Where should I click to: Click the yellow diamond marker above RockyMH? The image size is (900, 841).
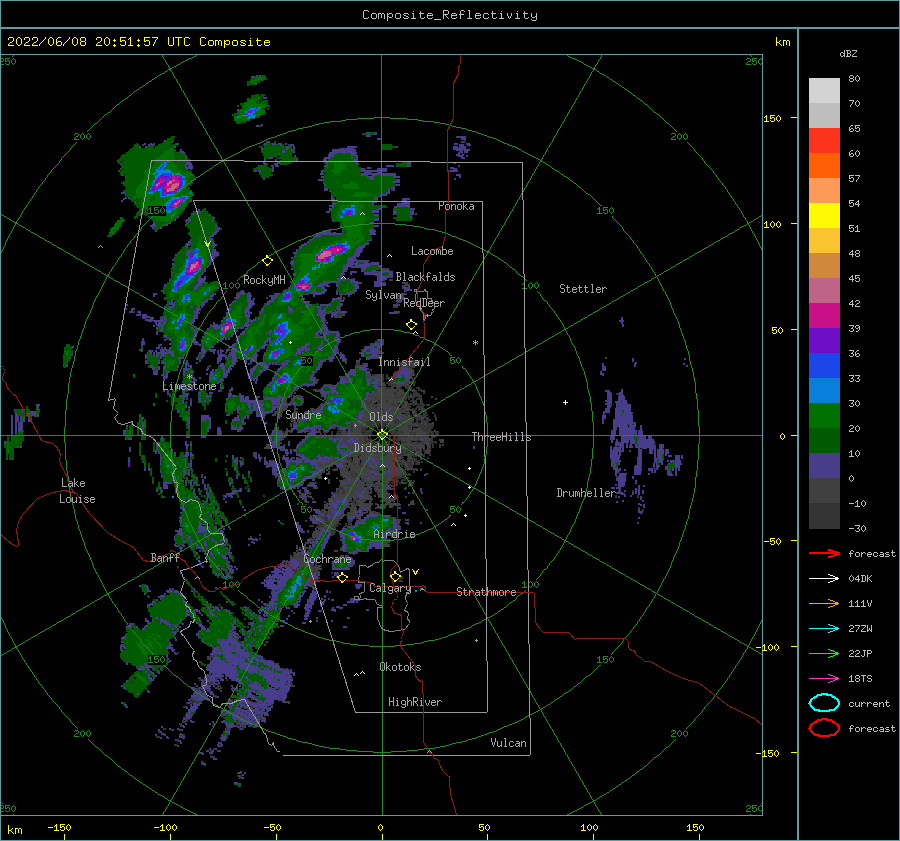coord(267,261)
